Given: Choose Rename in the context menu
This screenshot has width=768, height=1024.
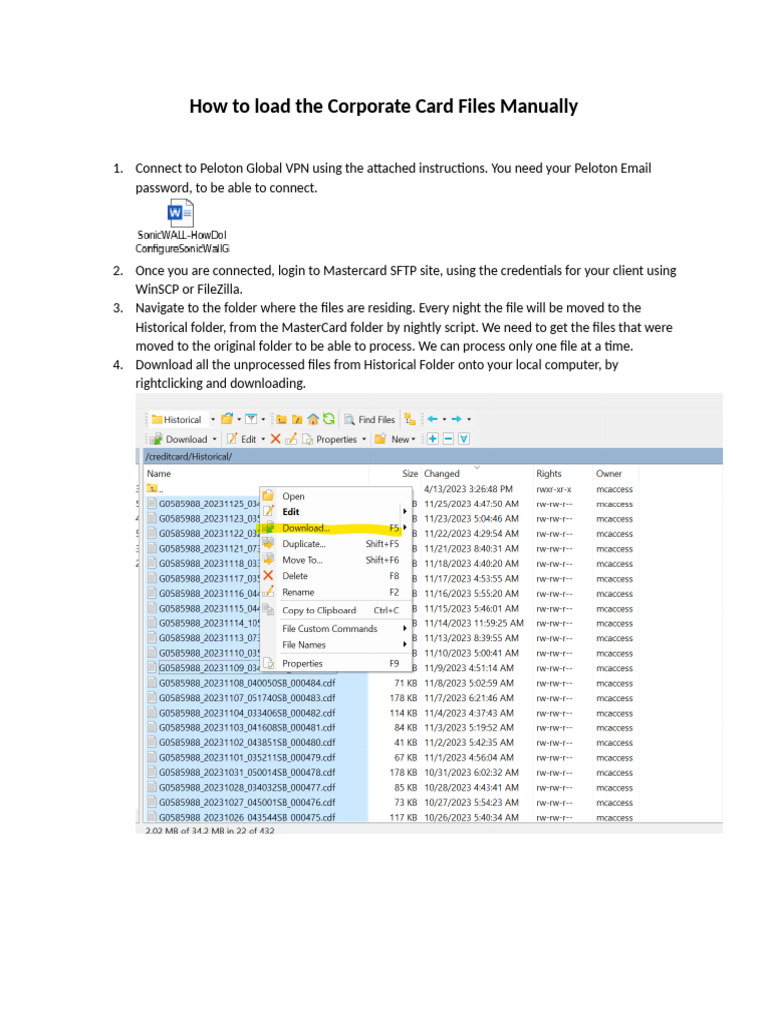Looking at the screenshot, I should tap(336, 592).
